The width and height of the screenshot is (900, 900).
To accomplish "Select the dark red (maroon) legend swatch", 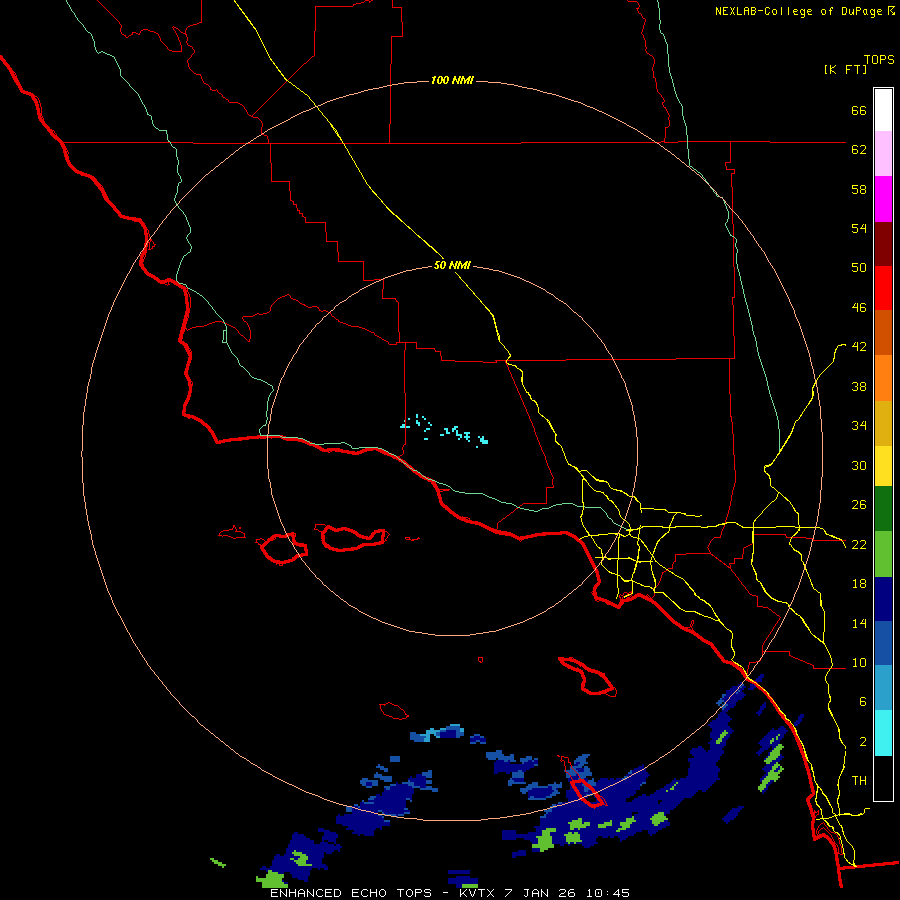I will [x=883, y=244].
